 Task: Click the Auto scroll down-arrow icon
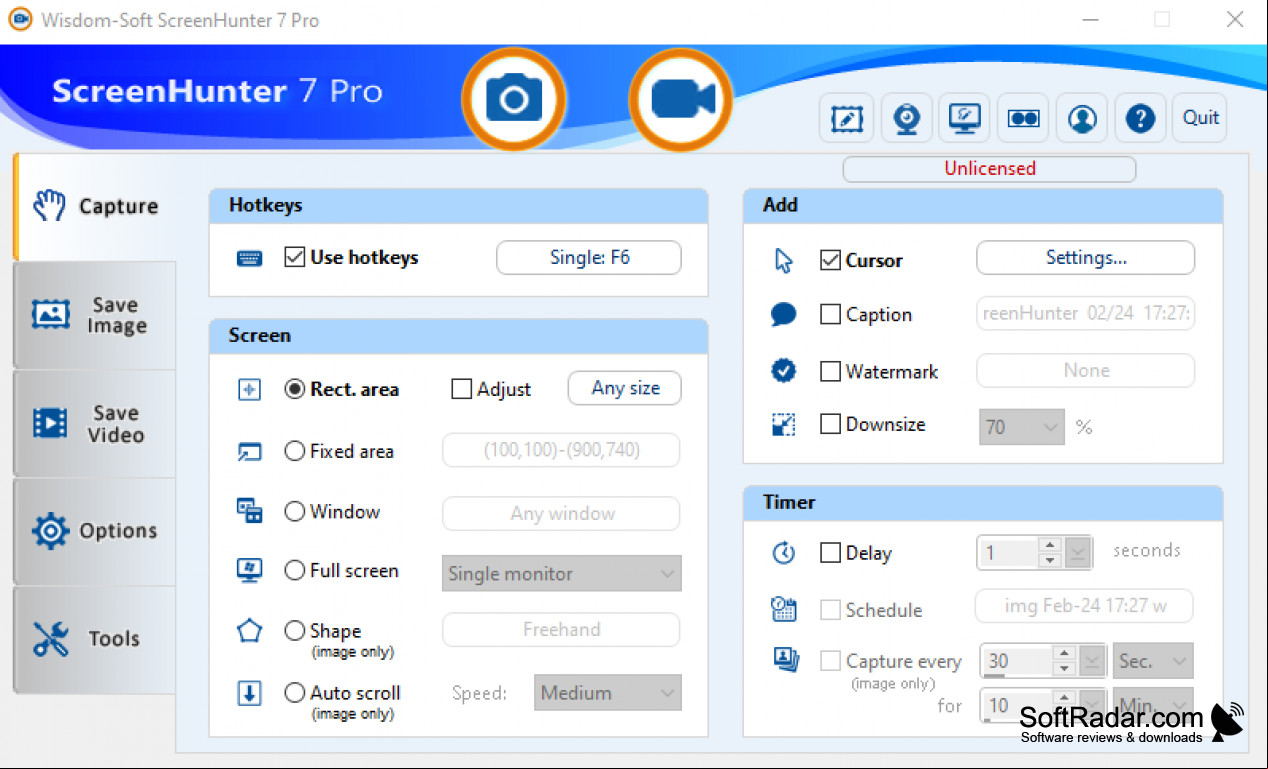point(249,693)
